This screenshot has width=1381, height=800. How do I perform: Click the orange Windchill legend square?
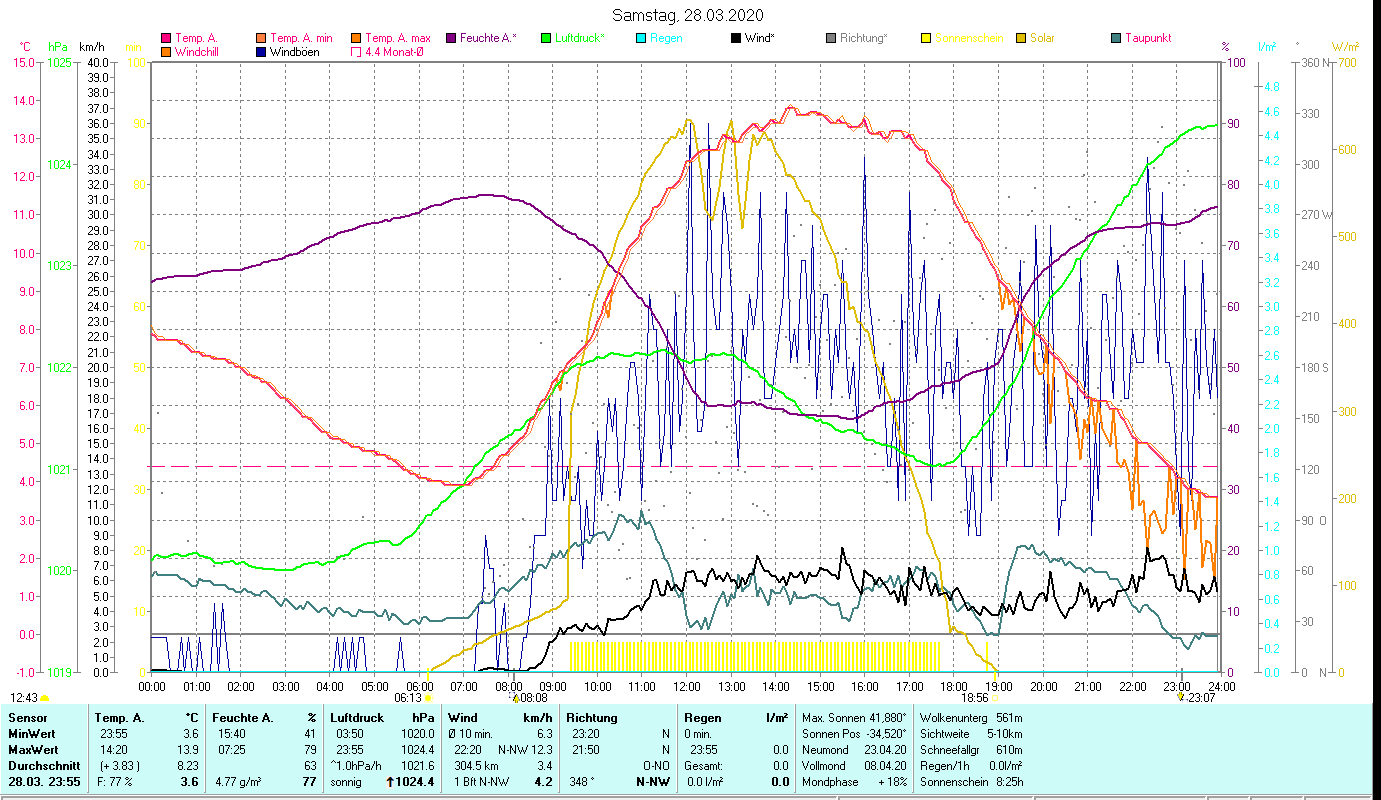(166, 52)
